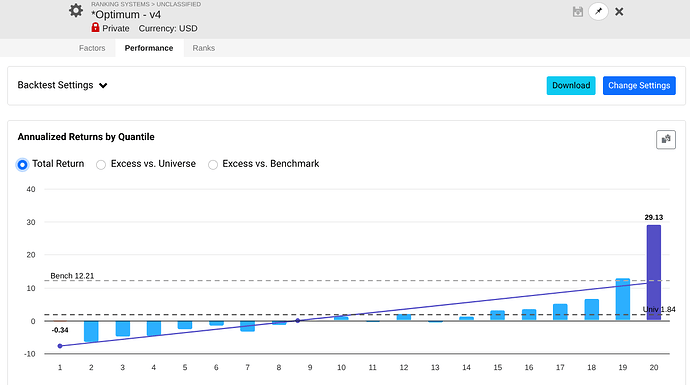This screenshot has height=385, width=690.
Task: Close the panel with the X icon
Action: [x=619, y=12]
